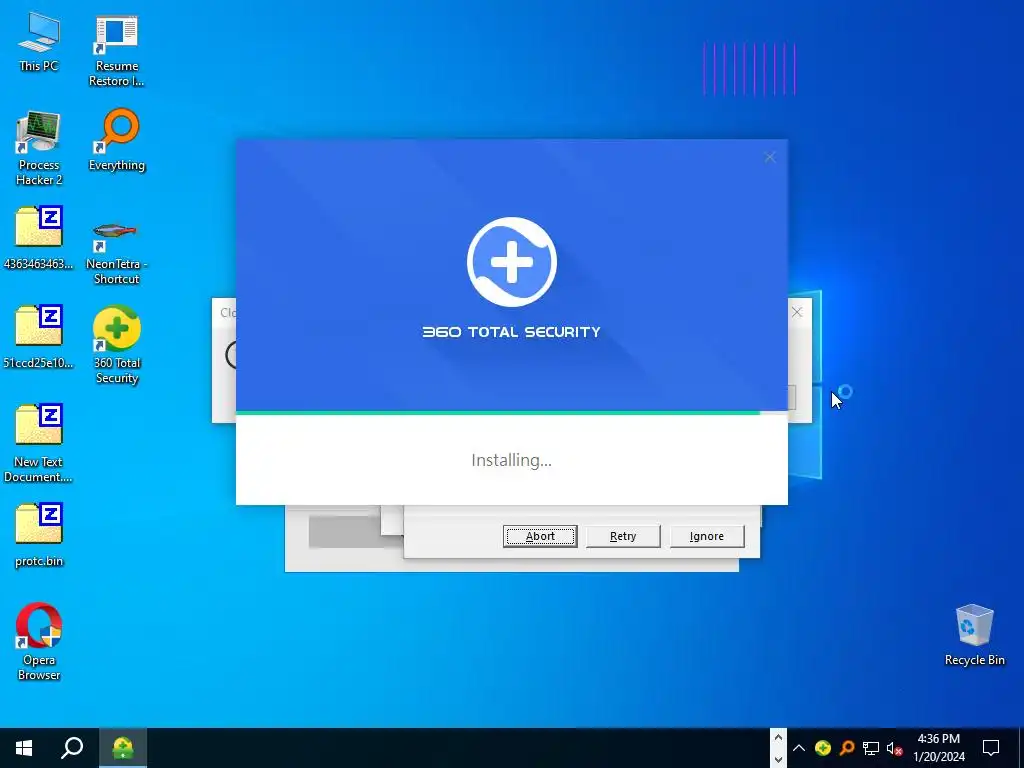Click the muted volume tray icon
This screenshot has height=768, width=1024.
click(x=895, y=748)
